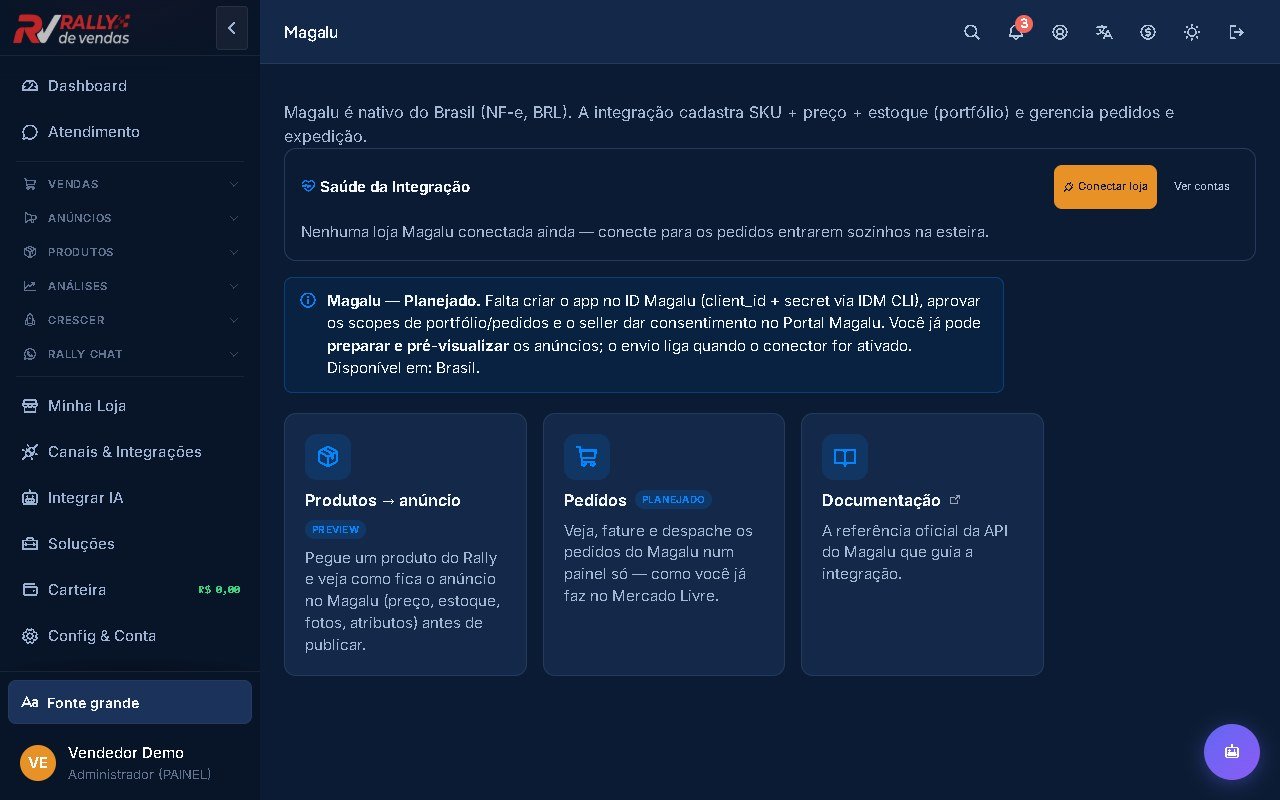Click the Saúde da Integração heading

click(395, 187)
